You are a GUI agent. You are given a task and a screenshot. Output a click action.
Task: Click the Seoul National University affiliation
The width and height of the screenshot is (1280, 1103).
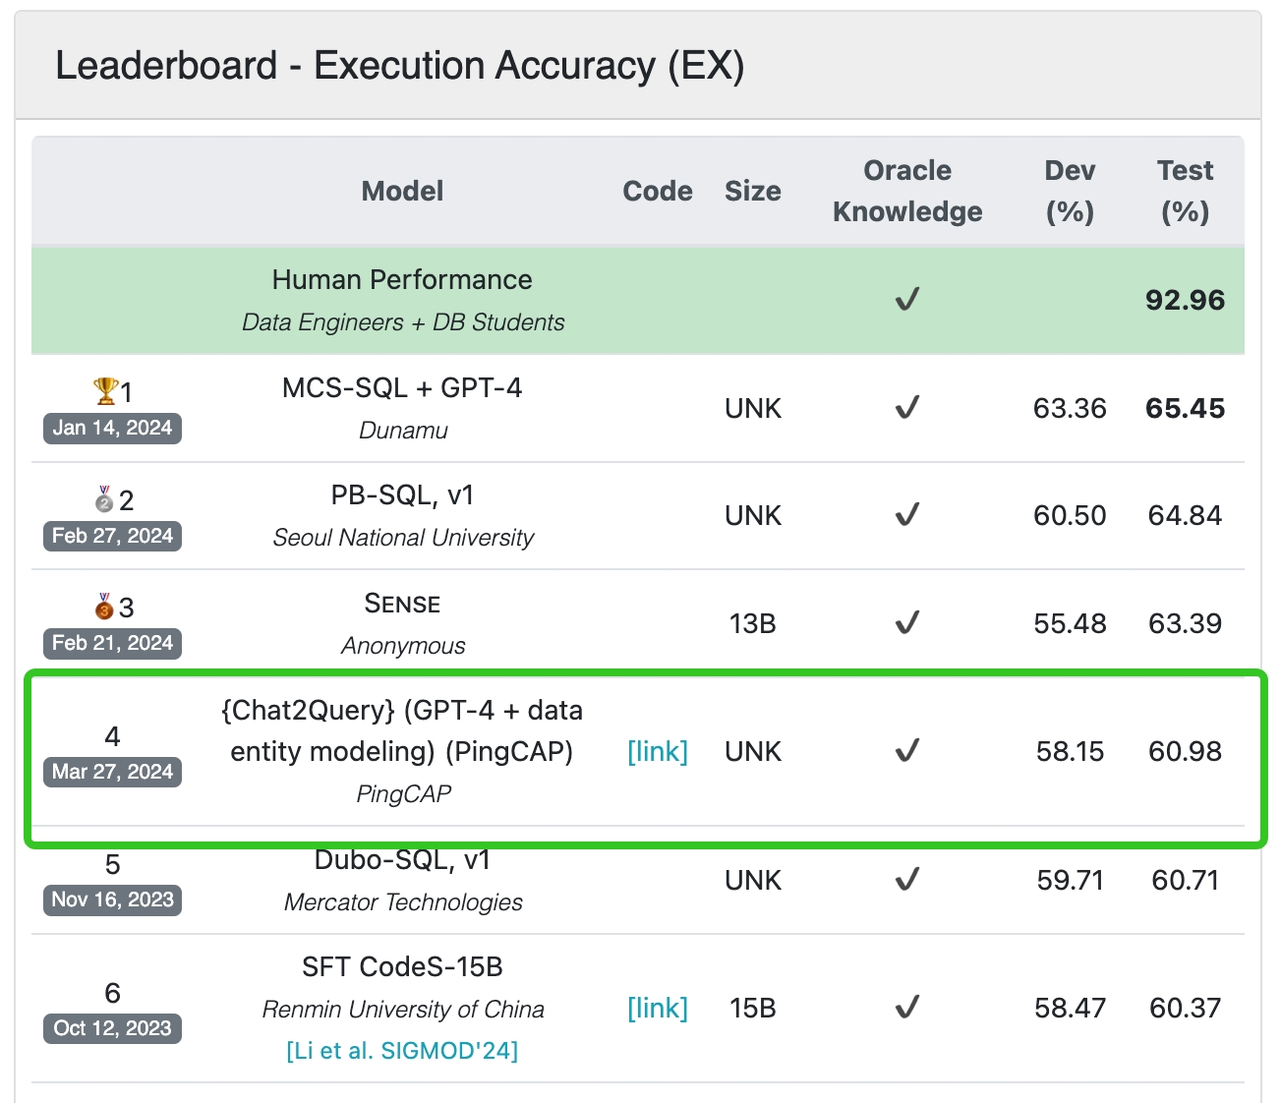click(x=403, y=537)
